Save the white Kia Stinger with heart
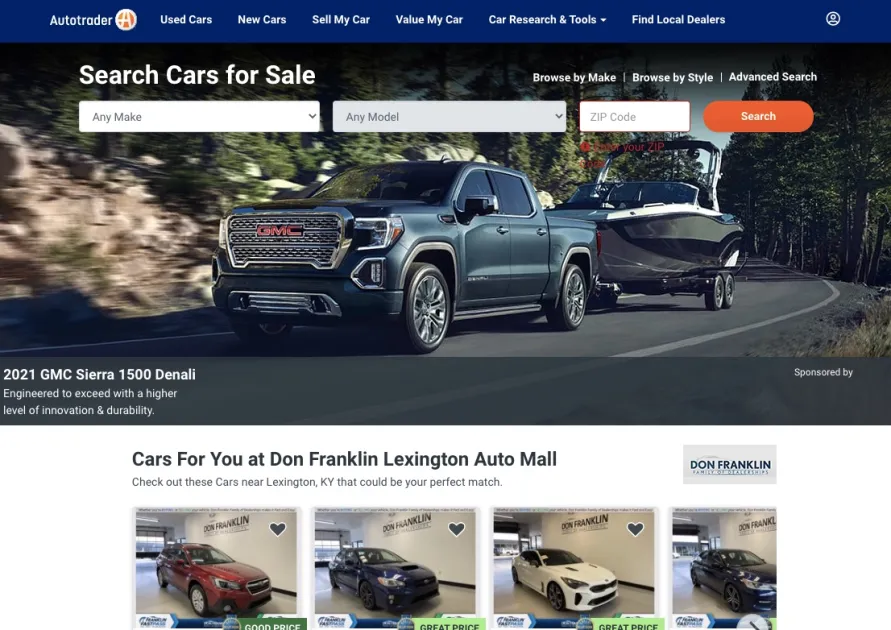Screen dimensions: 891x630 click(635, 529)
